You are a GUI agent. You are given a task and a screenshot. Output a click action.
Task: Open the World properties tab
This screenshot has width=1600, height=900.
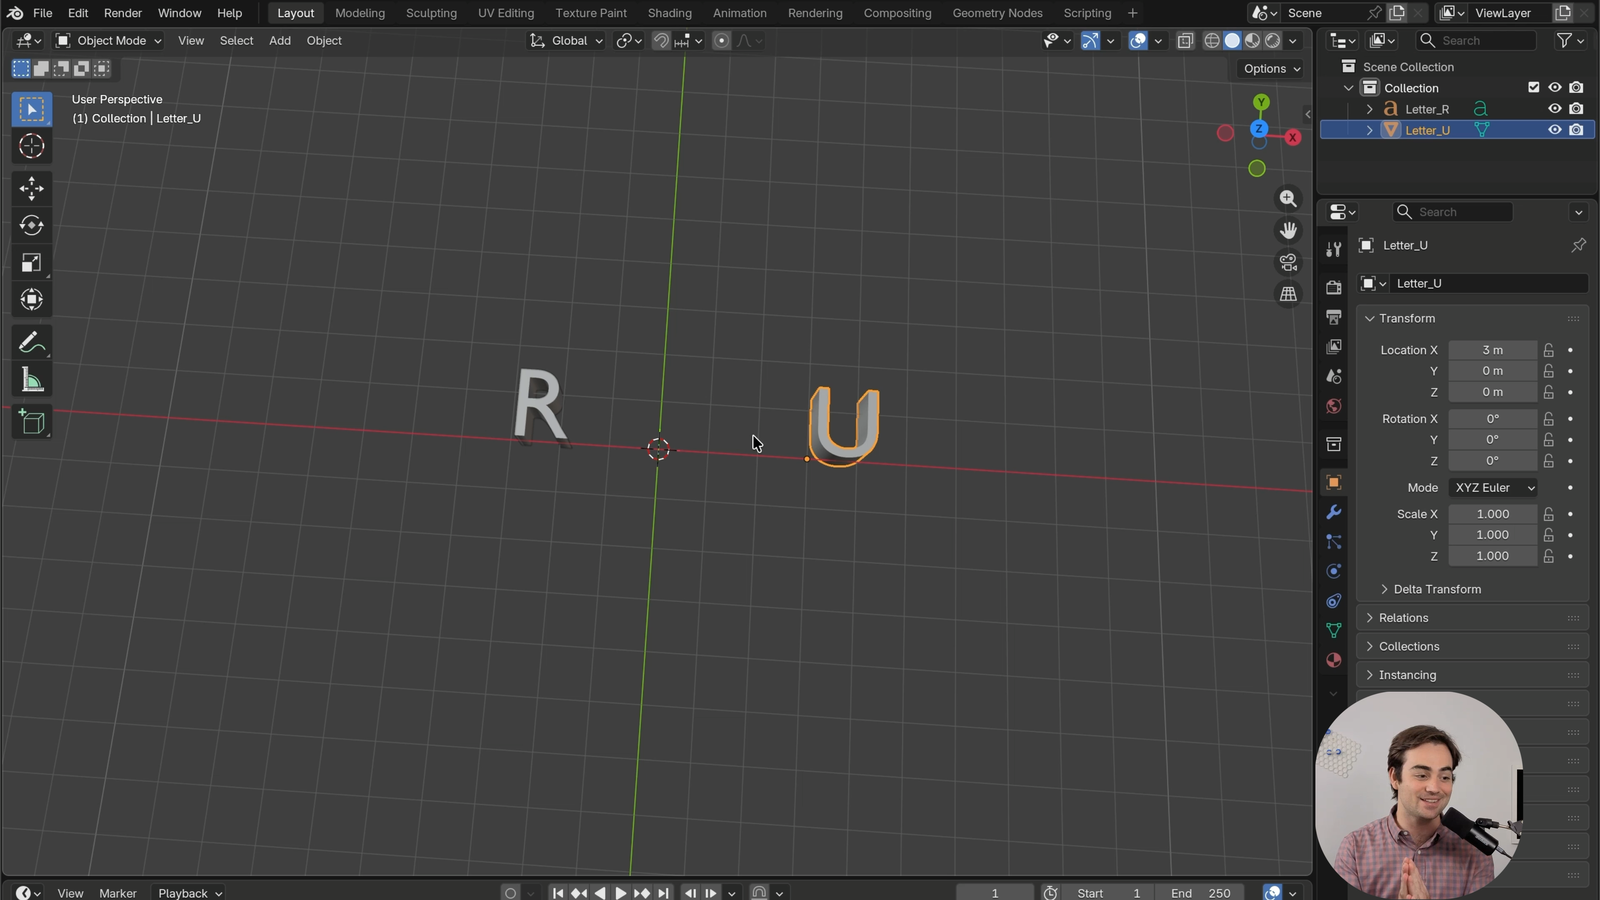point(1333,407)
